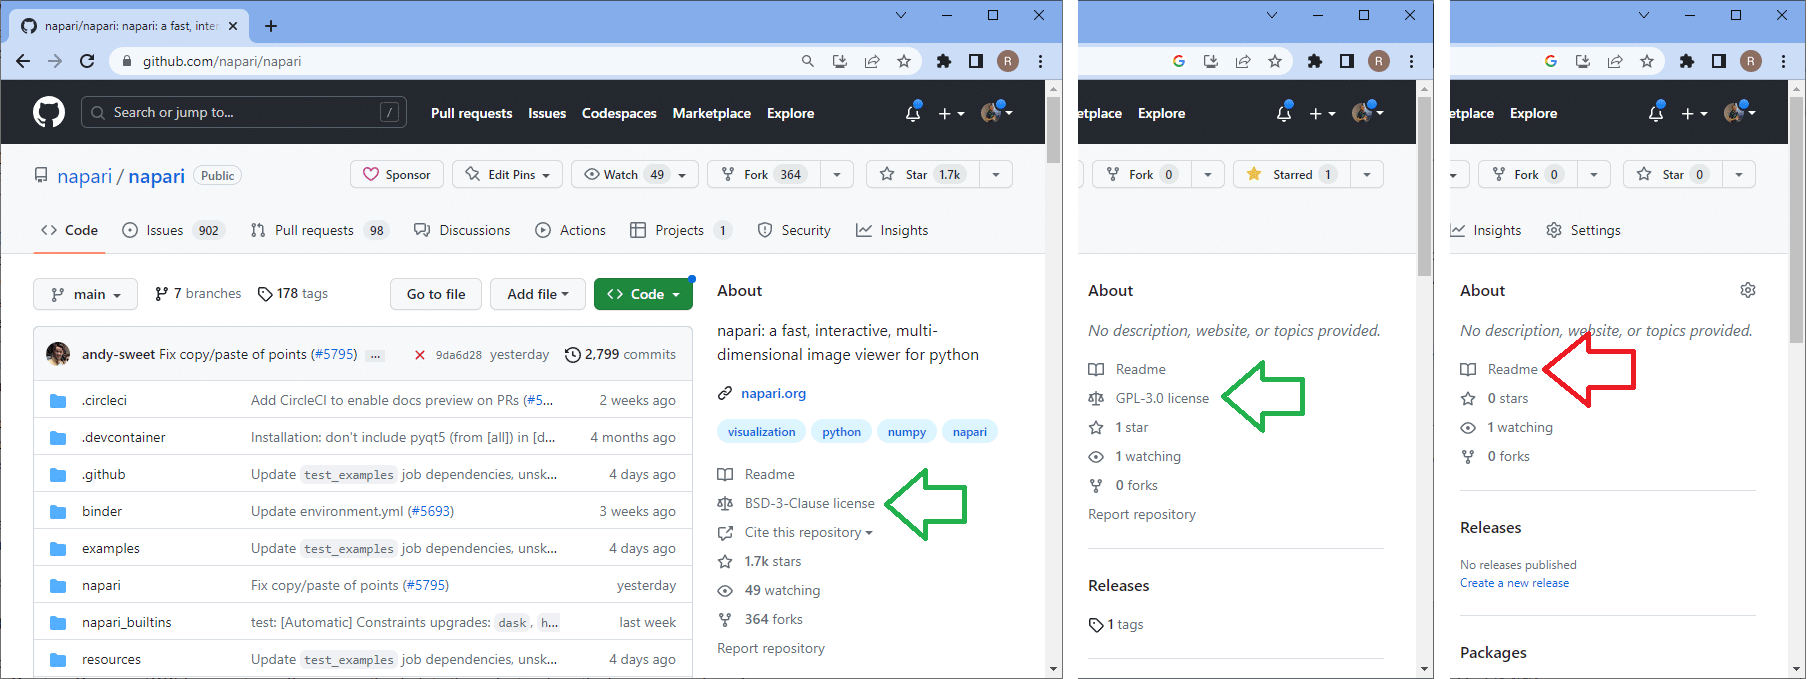Focus the Search or jump to field
The height and width of the screenshot is (679, 1808).
click(243, 112)
